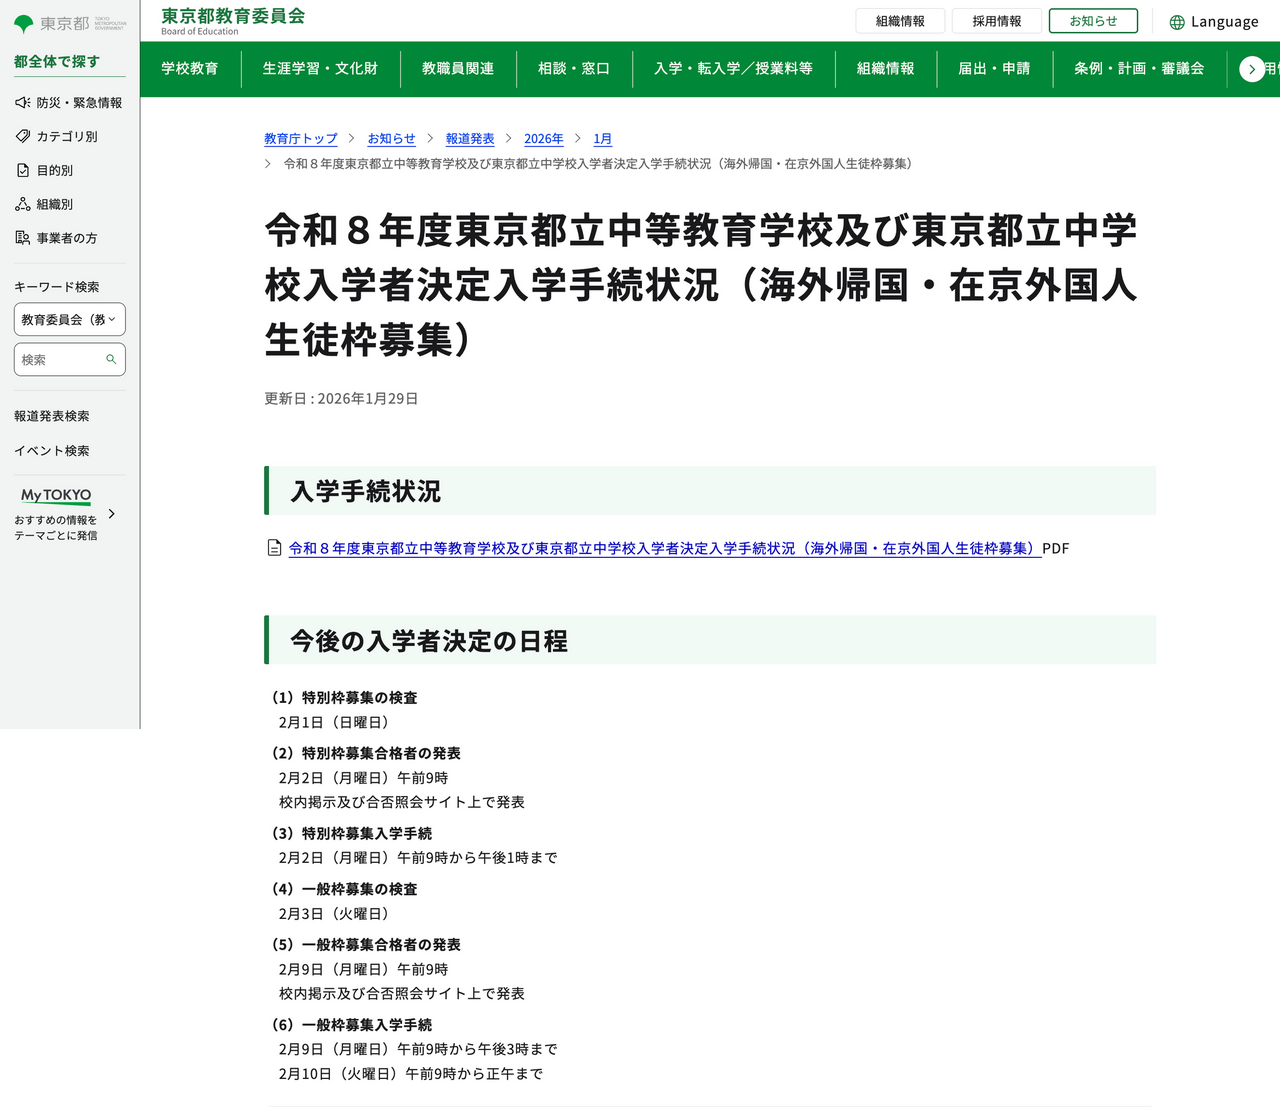Open the 入学・転入学／授業料等 navigation menu

(733, 69)
